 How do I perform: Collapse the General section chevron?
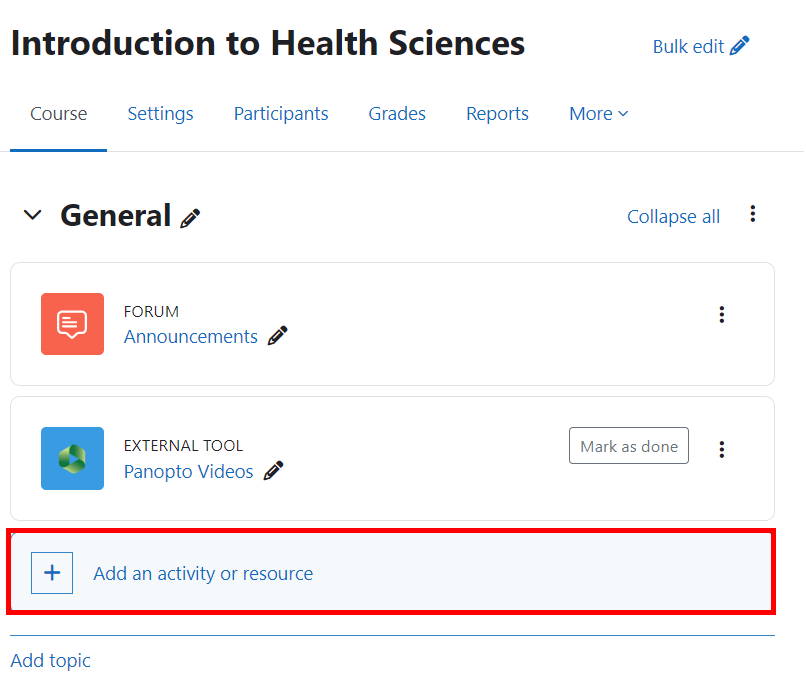pos(32,214)
